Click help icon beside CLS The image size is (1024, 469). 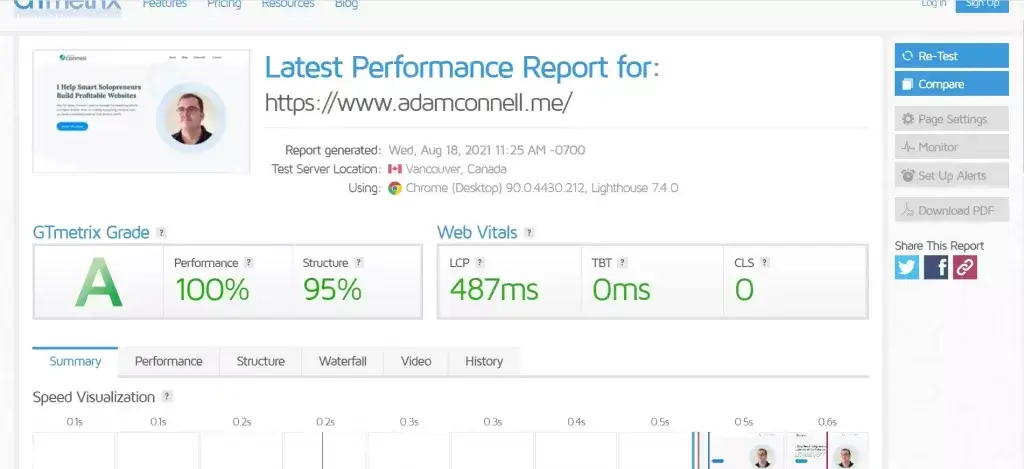(765, 262)
